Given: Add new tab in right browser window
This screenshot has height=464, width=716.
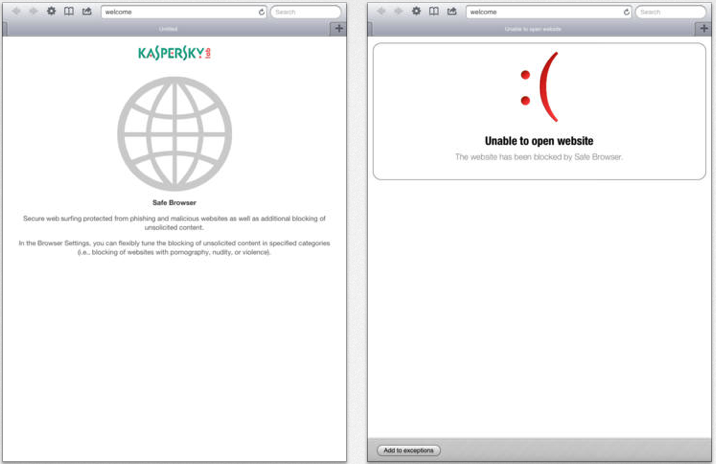Looking at the screenshot, I should pos(704,28).
